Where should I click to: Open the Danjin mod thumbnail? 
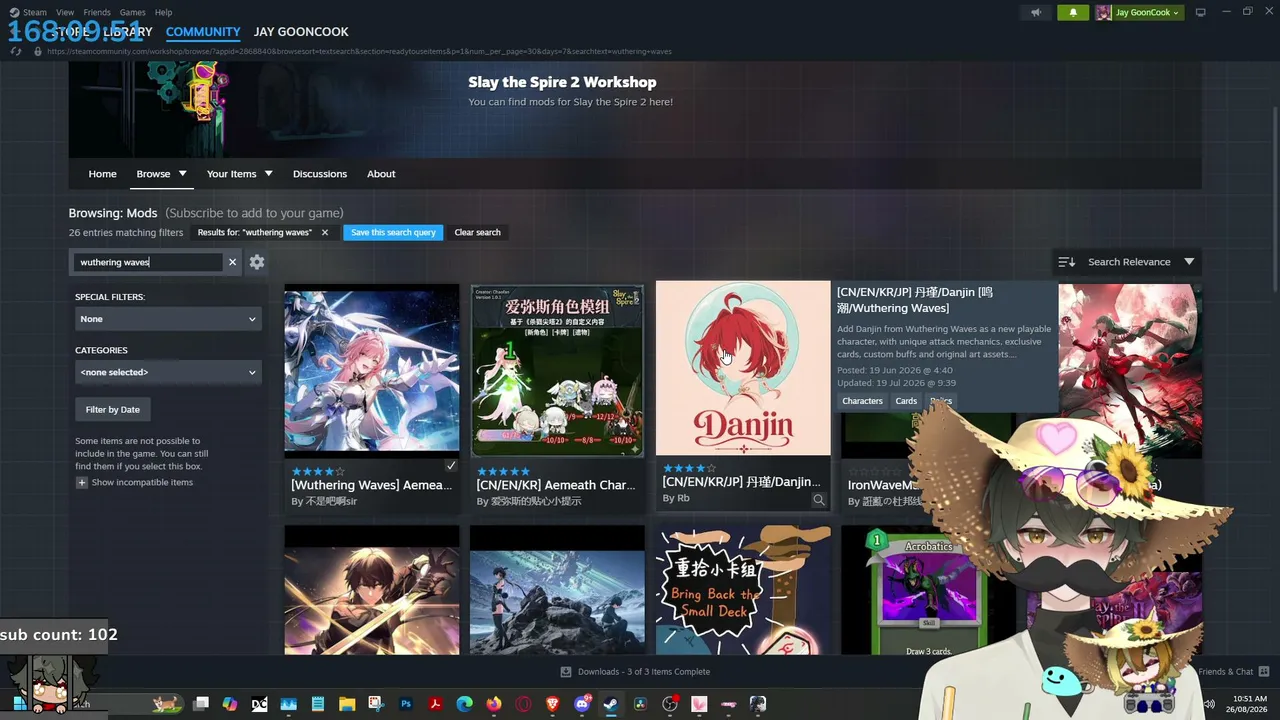(x=743, y=368)
